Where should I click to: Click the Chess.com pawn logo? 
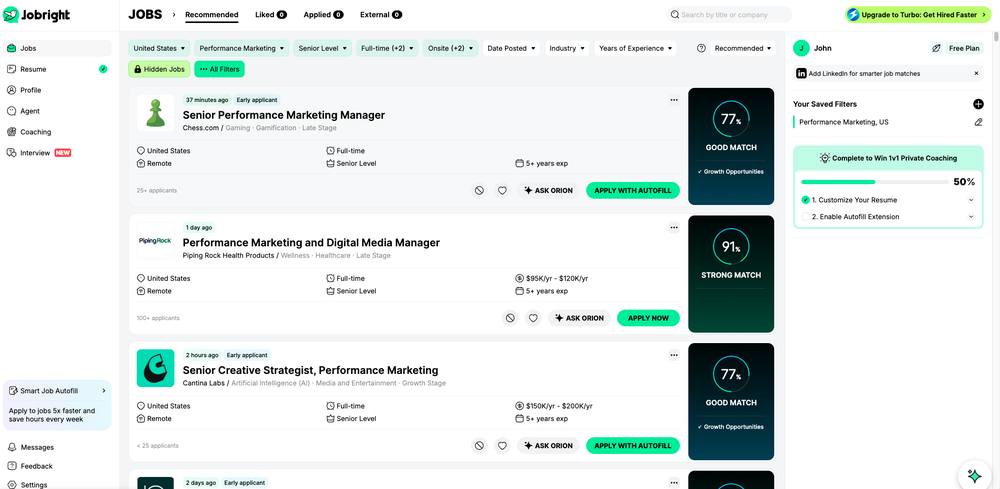tap(155, 113)
